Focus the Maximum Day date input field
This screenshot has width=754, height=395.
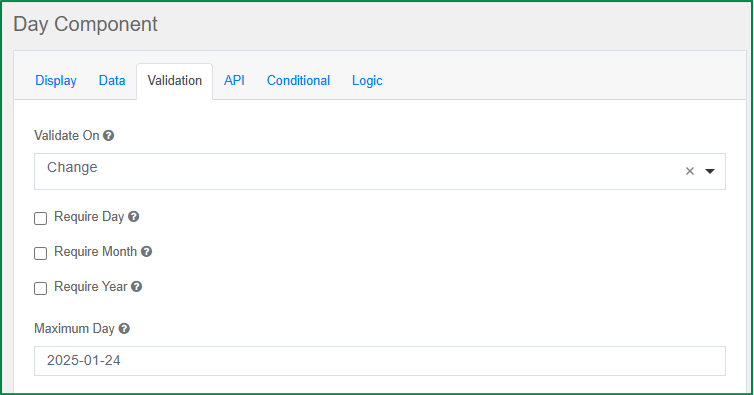coord(379,361)
